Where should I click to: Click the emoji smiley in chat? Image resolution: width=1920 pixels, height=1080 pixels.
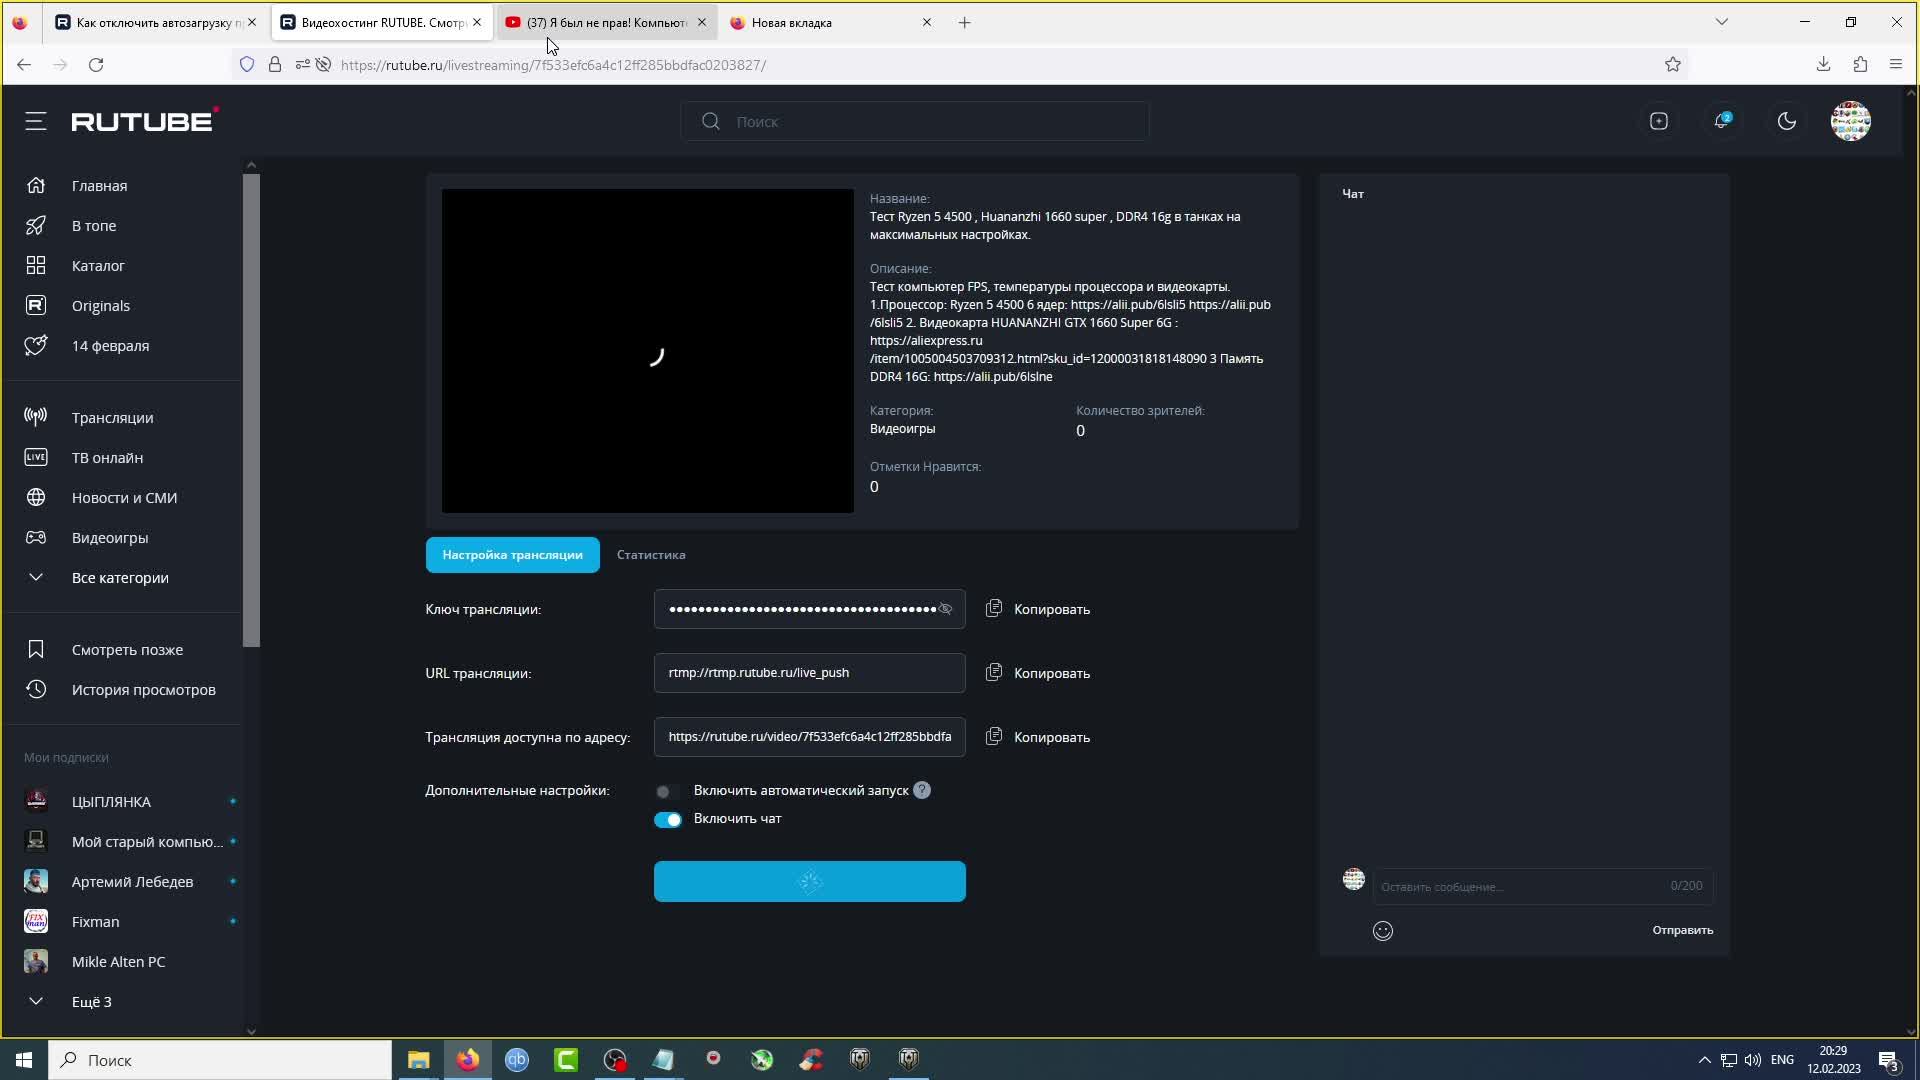click(x=1383, y=931)
